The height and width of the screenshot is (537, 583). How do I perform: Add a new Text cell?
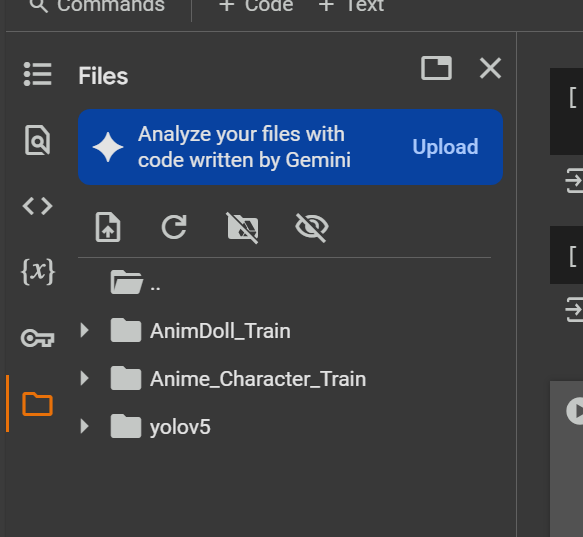[351, 6]
